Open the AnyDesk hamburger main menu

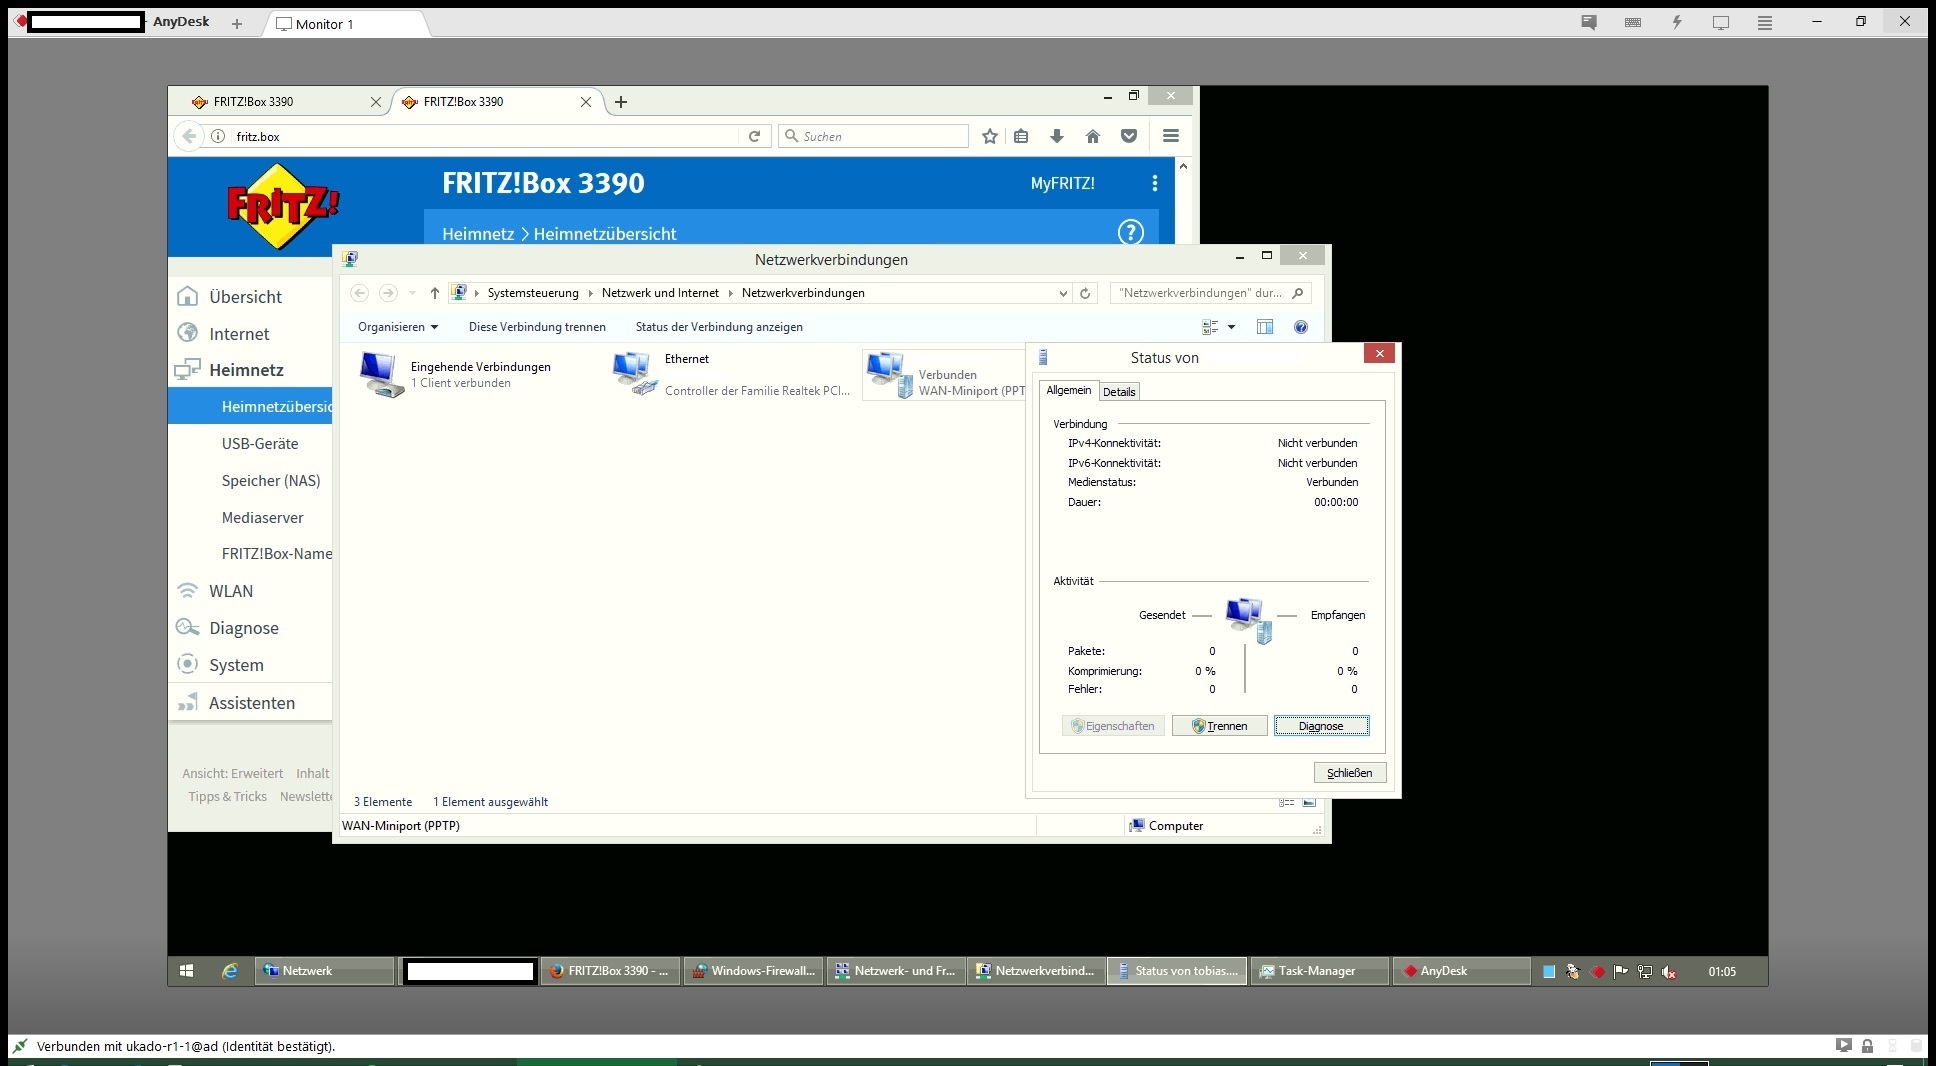coord(1765,22)
